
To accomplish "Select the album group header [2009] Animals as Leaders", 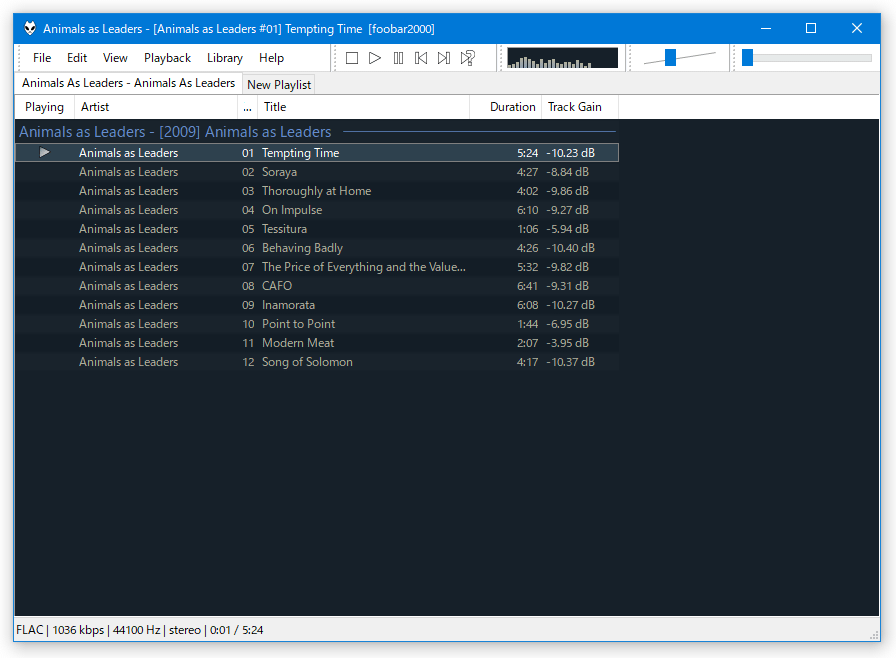I will click(317, 132).
